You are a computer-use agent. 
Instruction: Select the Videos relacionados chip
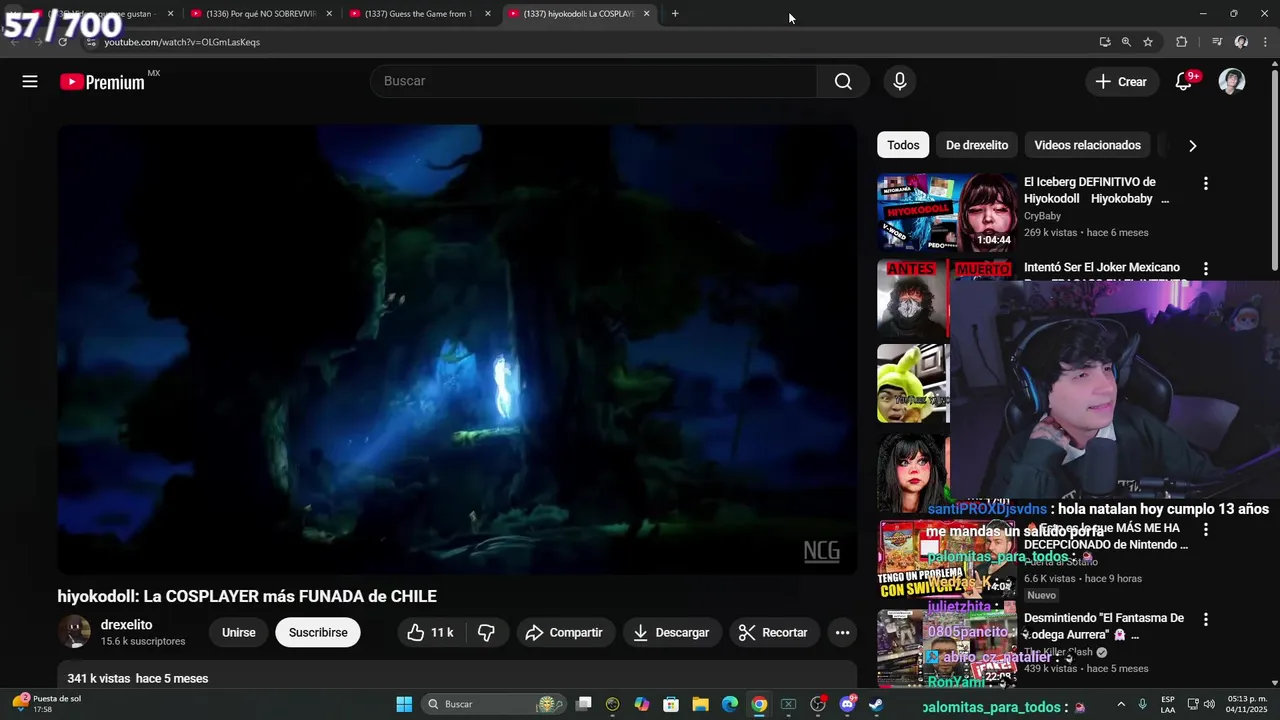pyautogui.click(x=1087, y=145)
